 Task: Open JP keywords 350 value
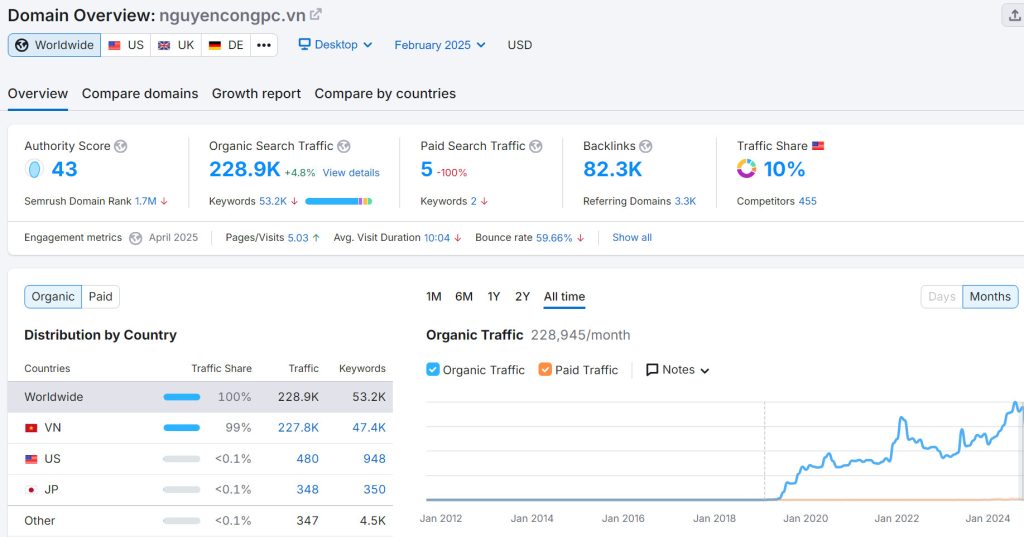(374, 489)
